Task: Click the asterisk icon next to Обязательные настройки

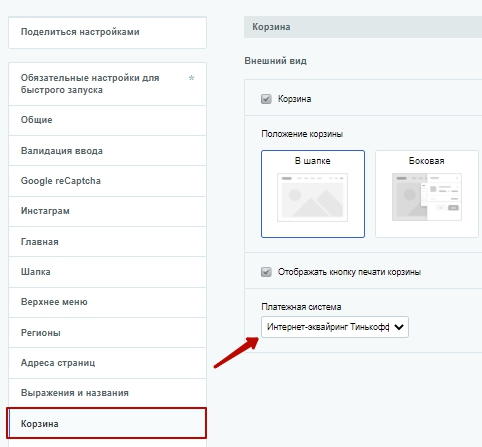Action: [191, 78]
